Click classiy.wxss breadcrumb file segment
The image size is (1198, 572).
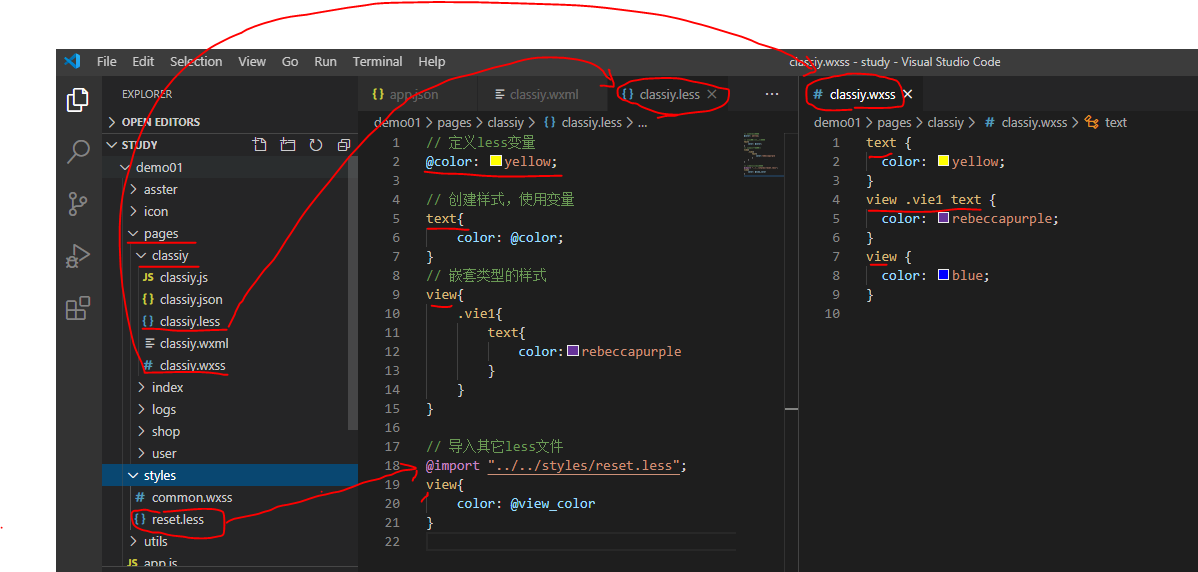pyautogui.click(x=1034, y=122)
